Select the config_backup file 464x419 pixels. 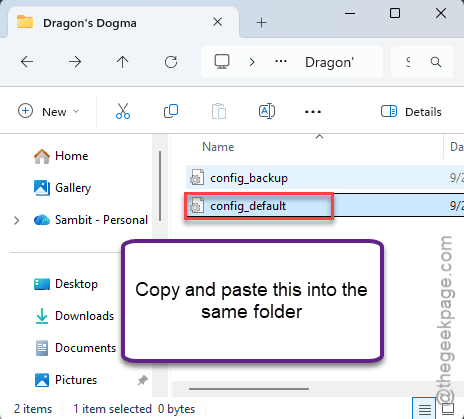325,178
